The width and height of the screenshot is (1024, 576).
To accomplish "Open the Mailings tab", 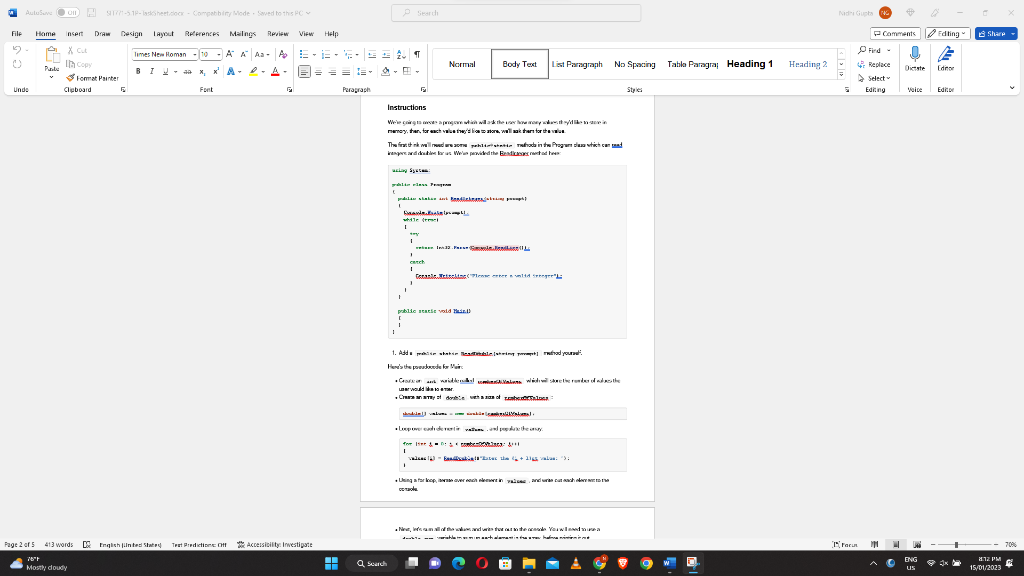I will (x=242, y=33).
